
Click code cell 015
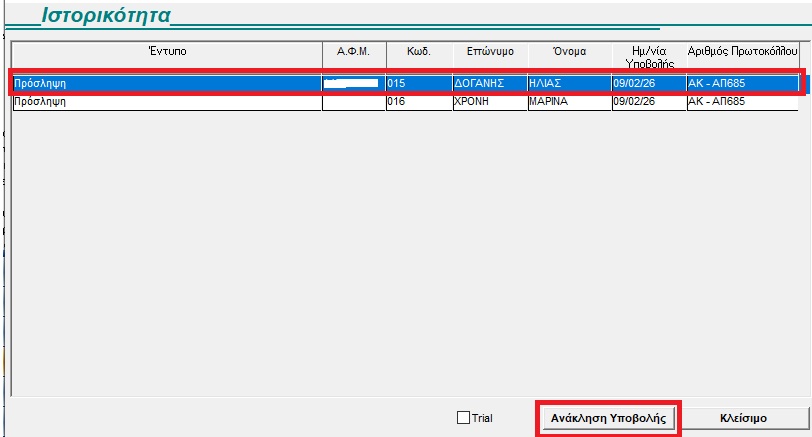(417, 84)
